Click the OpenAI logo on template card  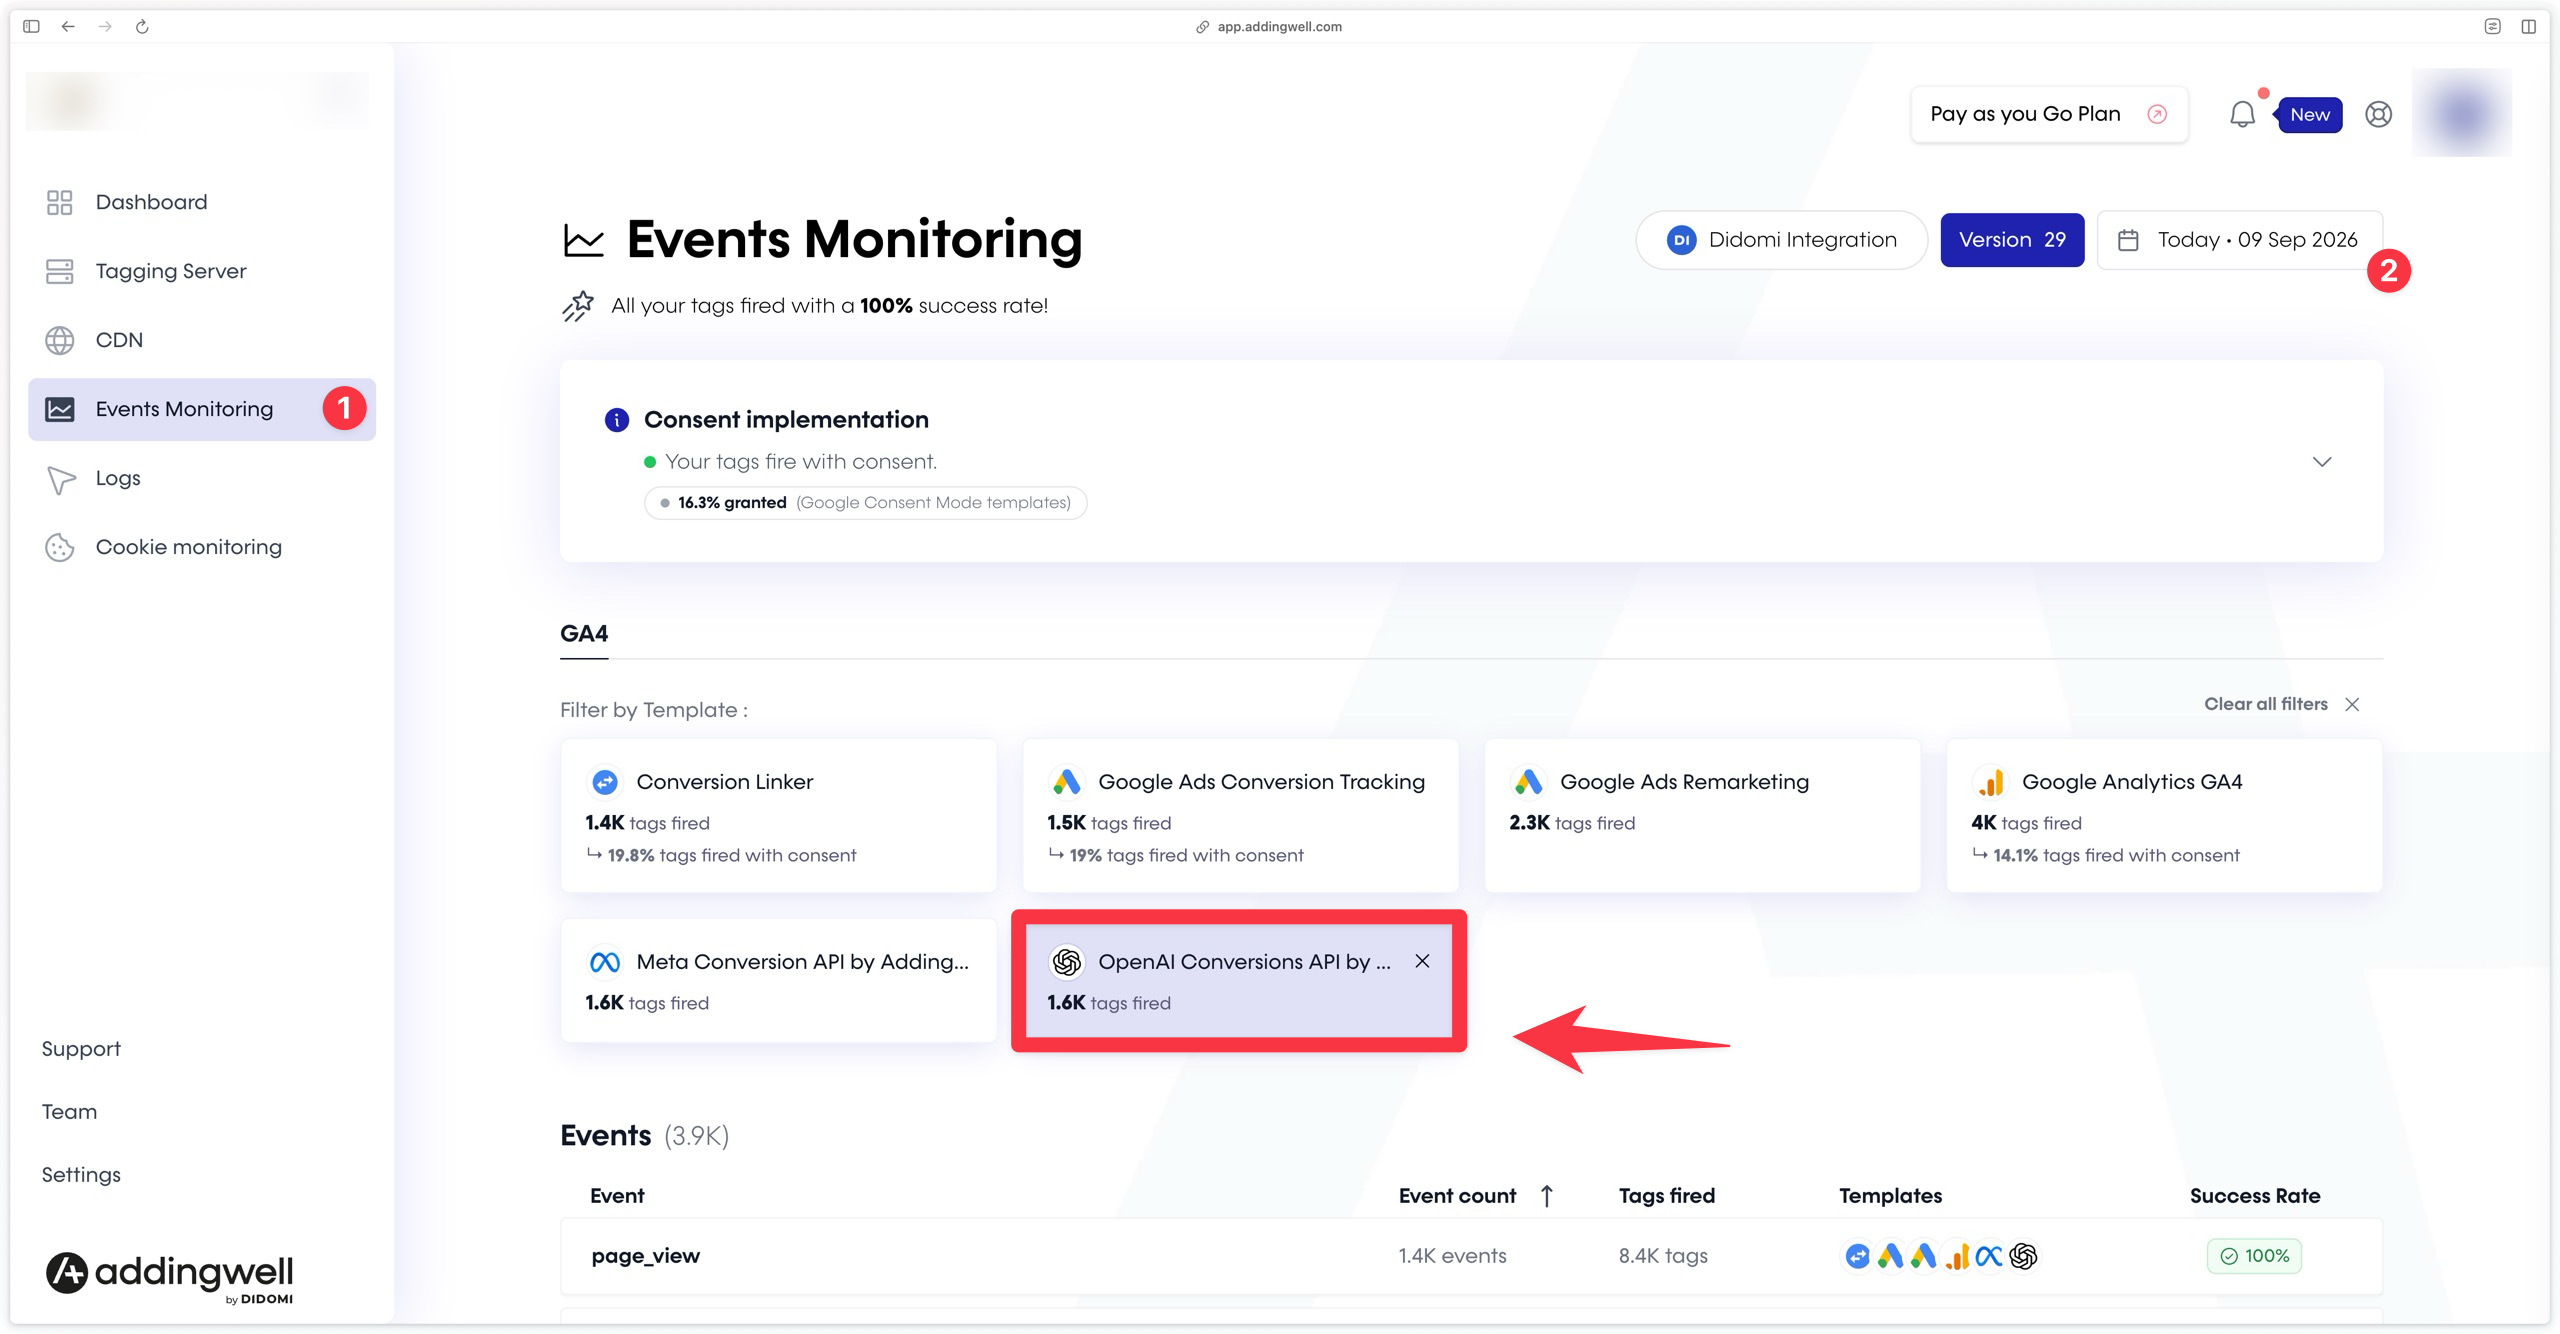1067,962
